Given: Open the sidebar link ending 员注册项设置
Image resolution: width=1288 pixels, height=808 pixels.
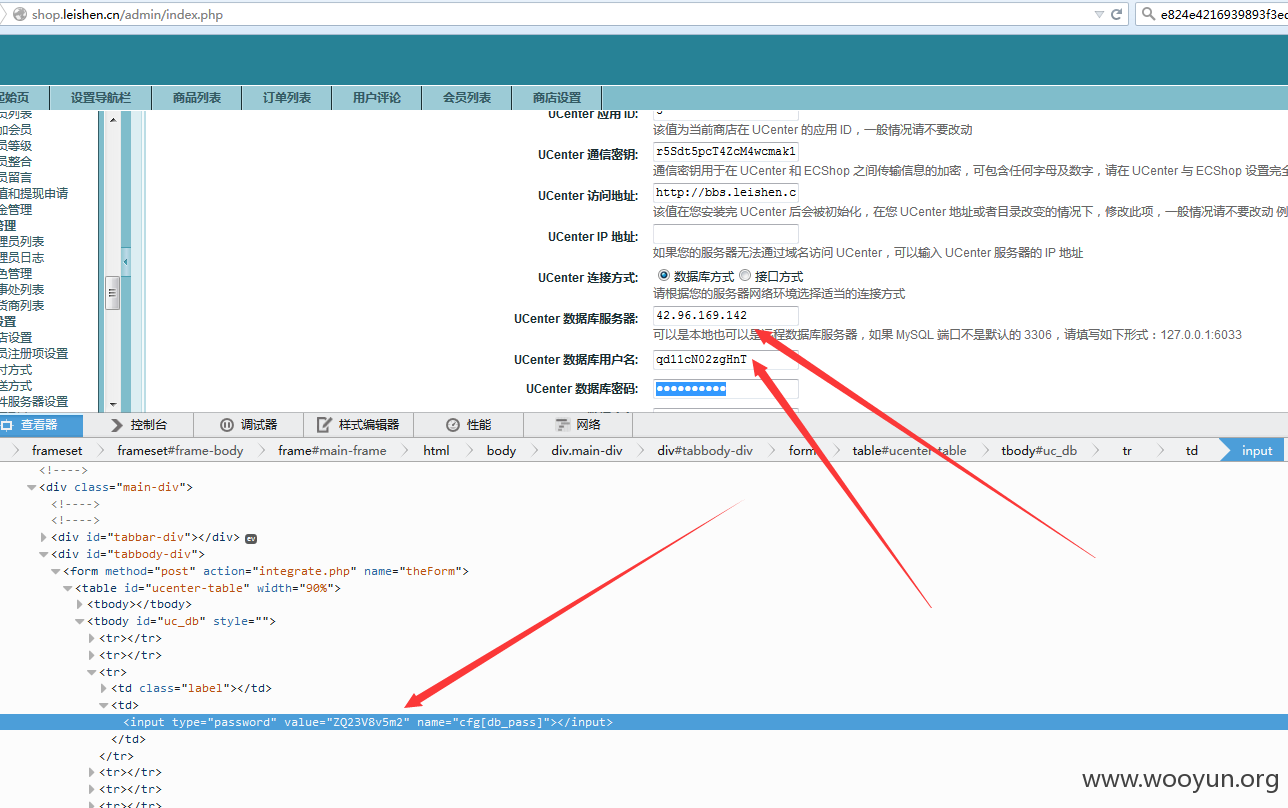Looking at the screenshot, I should tap(34, 353).
